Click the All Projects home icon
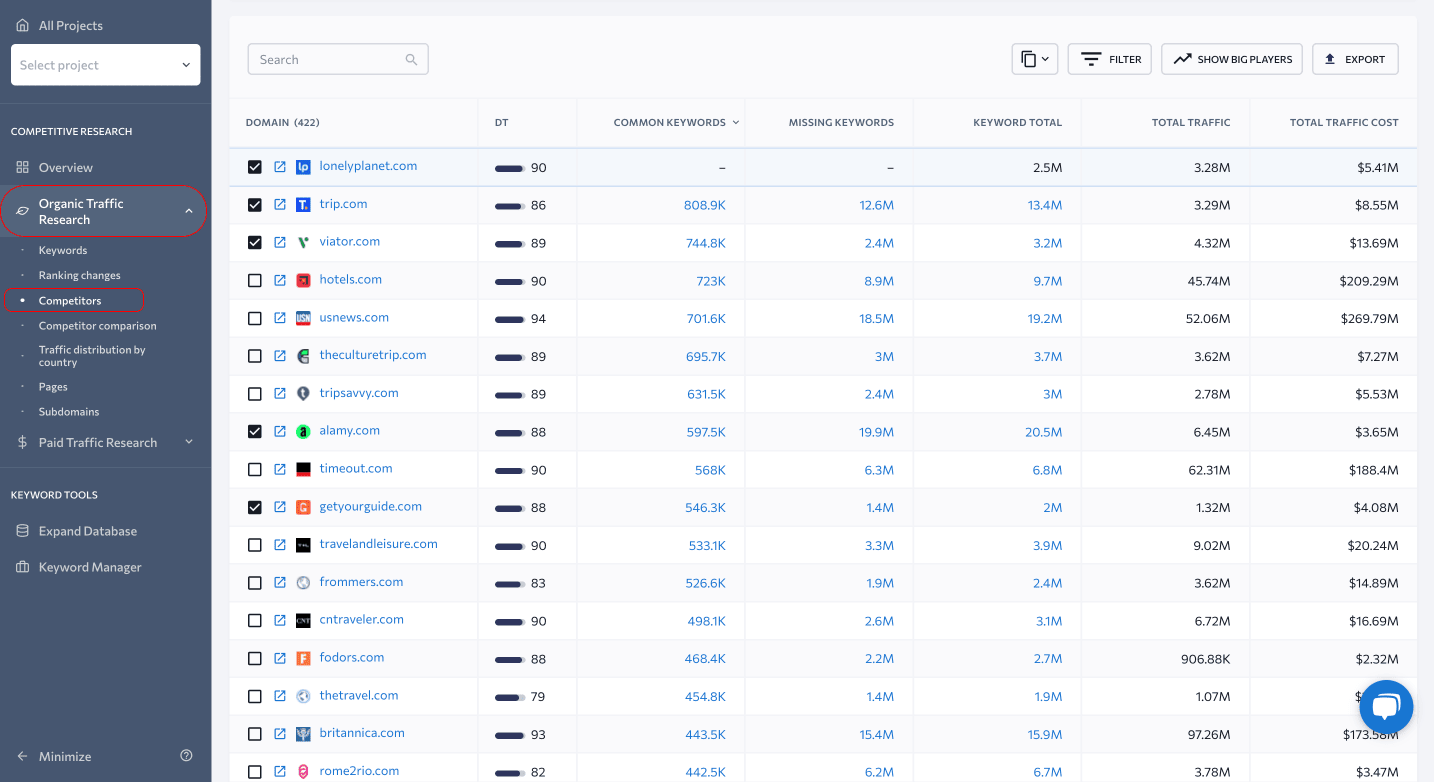The height and width of the screenshot is (782, 1434). point(22,25)
